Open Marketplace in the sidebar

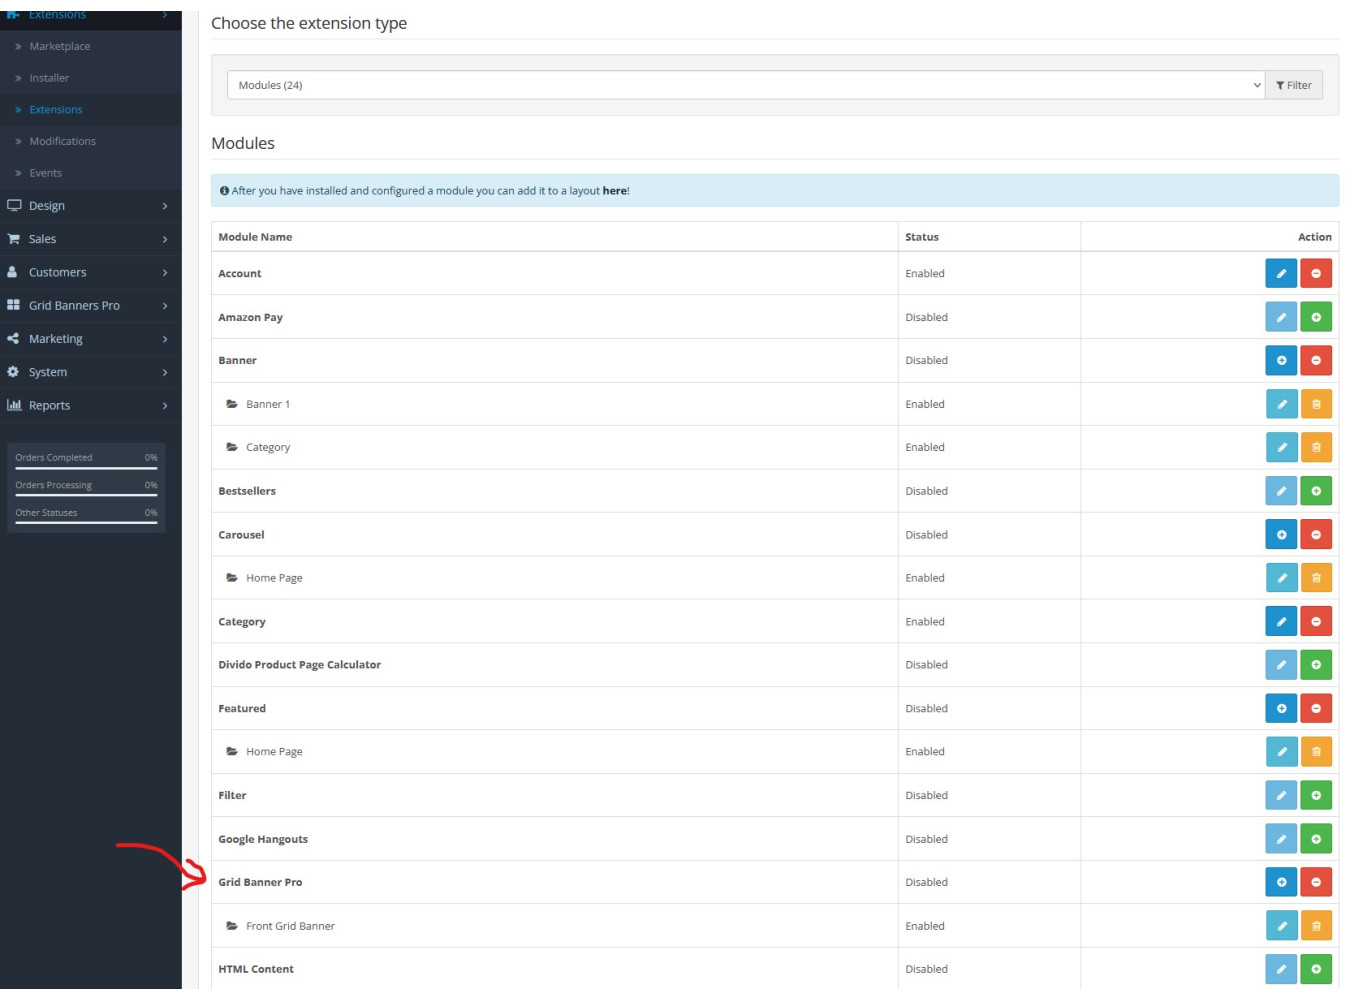[x=60, y=47]
